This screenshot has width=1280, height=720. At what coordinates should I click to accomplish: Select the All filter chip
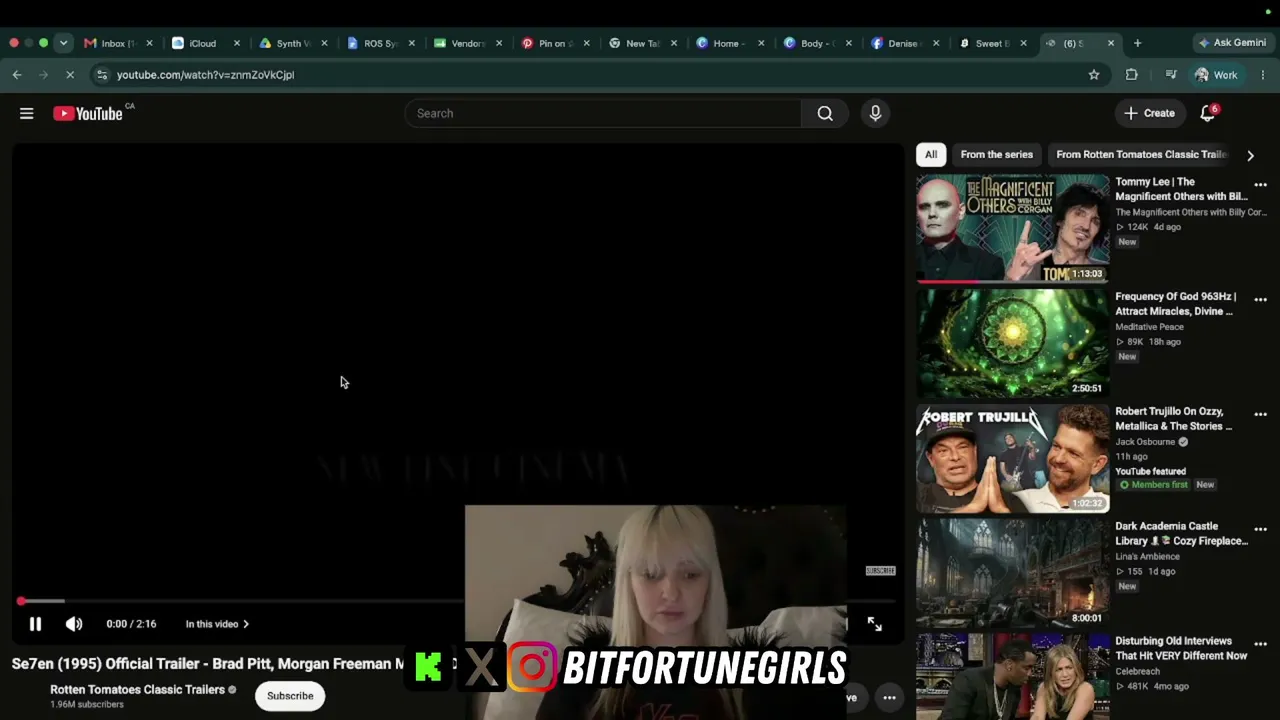coord(931,155)
